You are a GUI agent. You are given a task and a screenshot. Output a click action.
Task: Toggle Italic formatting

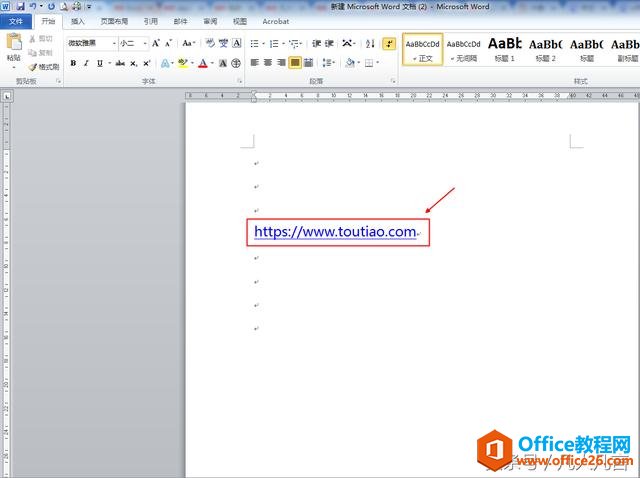86,63
